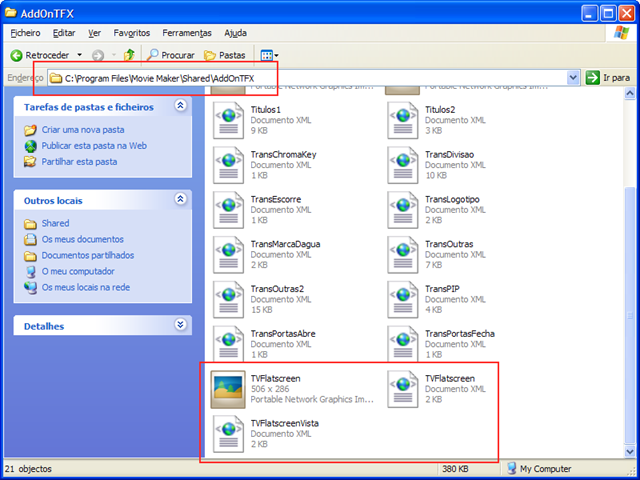Open the Ajuda menu
This screenshot has height=480, width=640.
(236, 33)
